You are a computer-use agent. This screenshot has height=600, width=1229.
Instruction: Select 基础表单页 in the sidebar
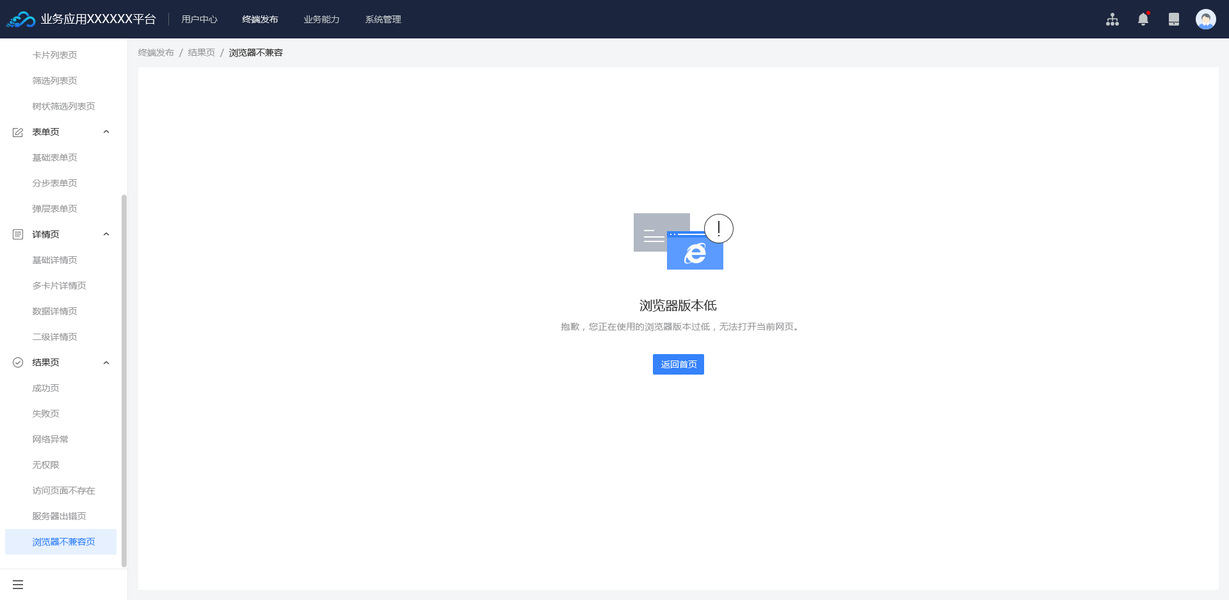coord(54,157)
